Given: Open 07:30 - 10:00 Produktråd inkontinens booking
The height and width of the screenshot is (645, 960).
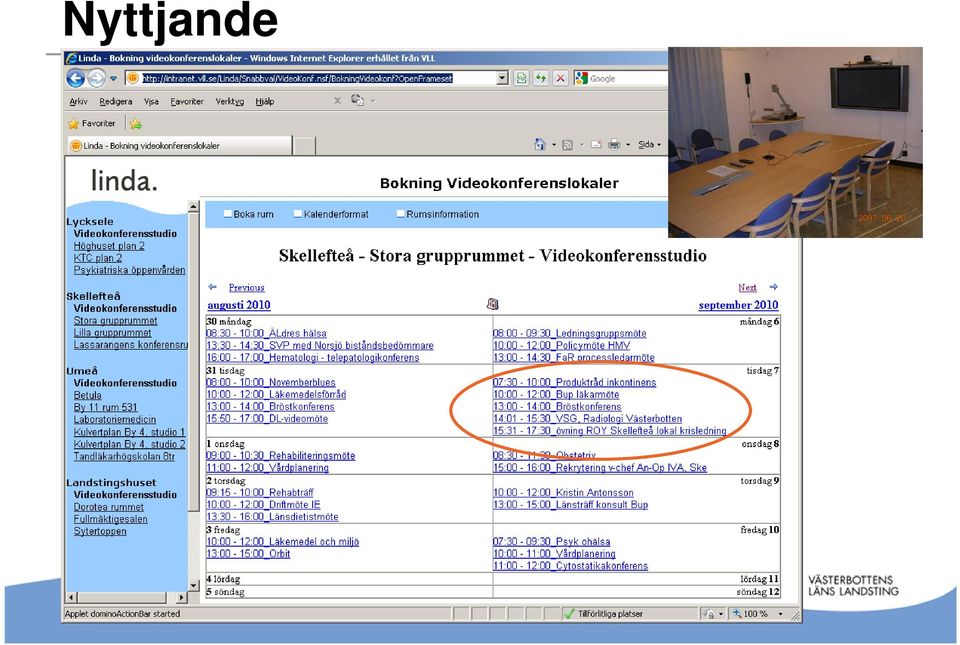Looking at the screenshot, I should pos(574,382).
